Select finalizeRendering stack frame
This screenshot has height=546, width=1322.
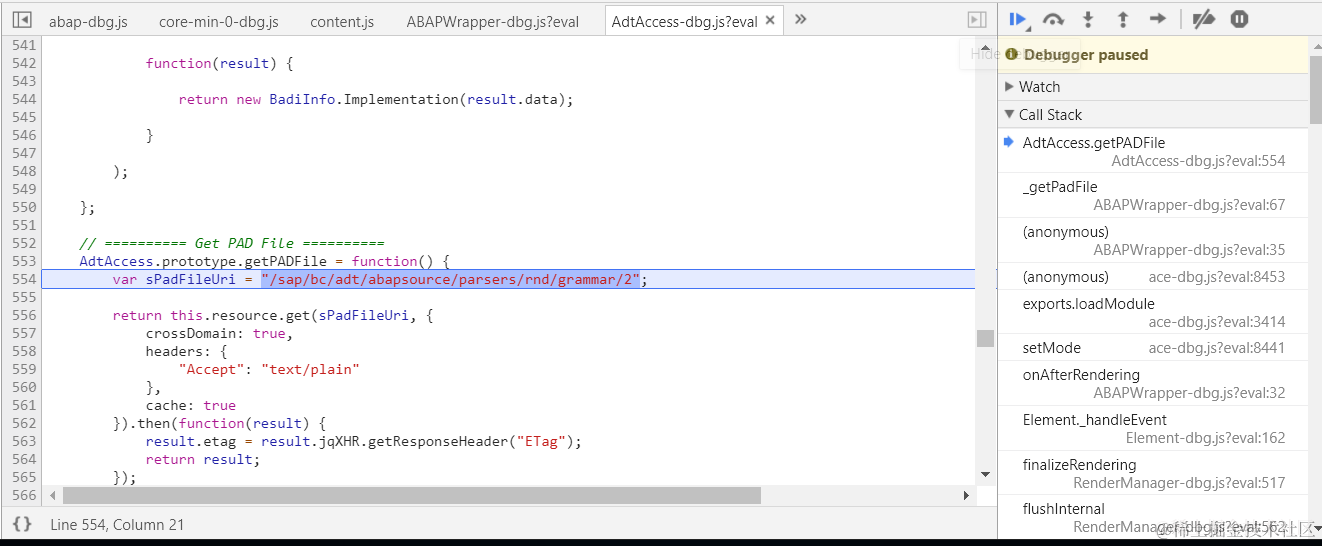pyautogui.click(x=1153, y=473)
